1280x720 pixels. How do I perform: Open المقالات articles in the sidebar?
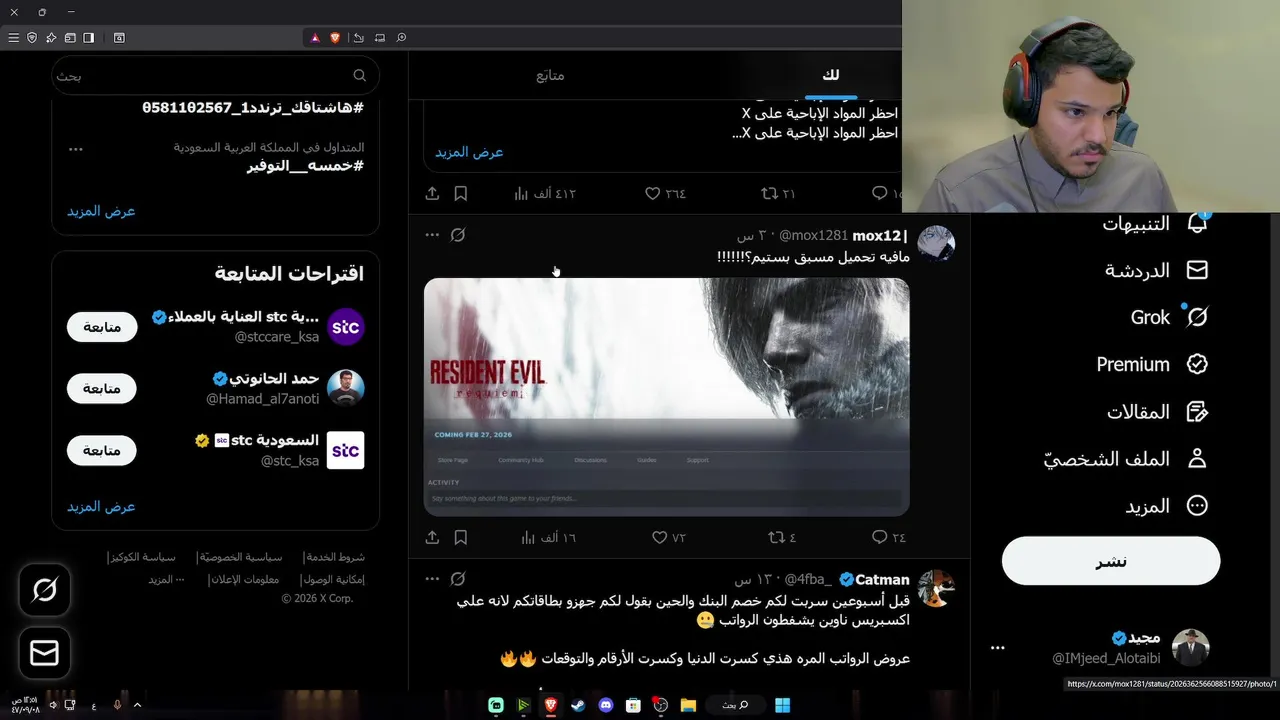1158,411
